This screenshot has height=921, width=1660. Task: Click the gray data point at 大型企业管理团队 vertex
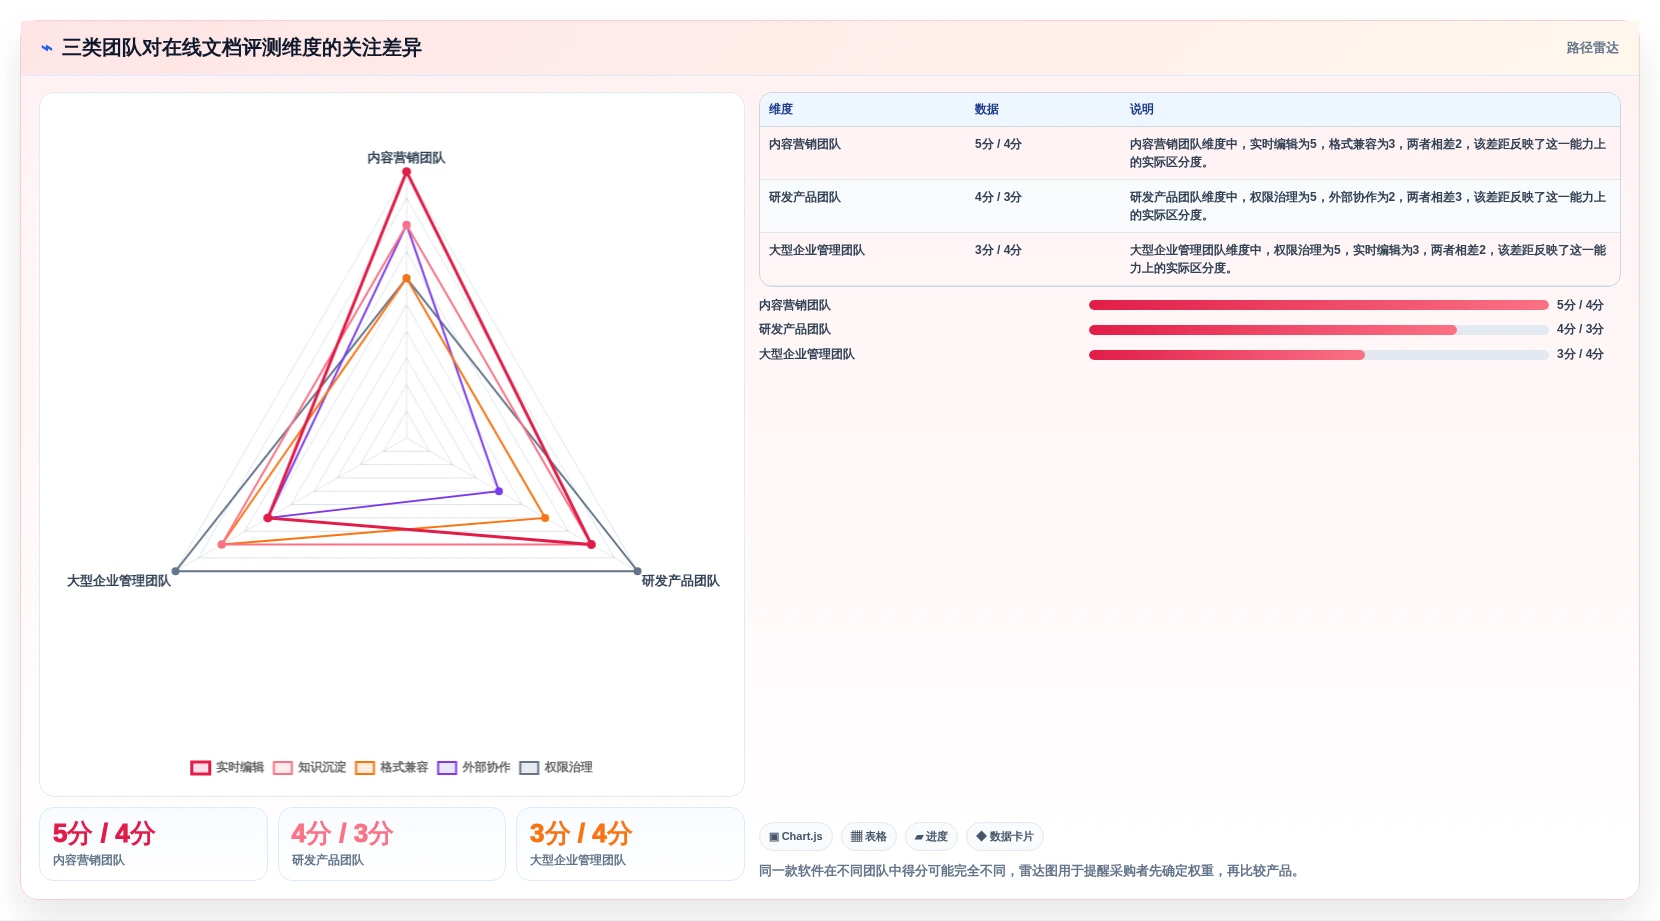tap(176, 571)
